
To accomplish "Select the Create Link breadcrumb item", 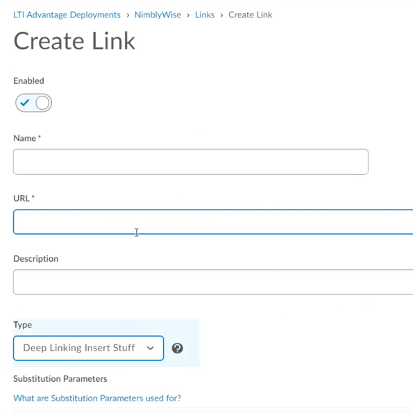I will coord(250,15).
